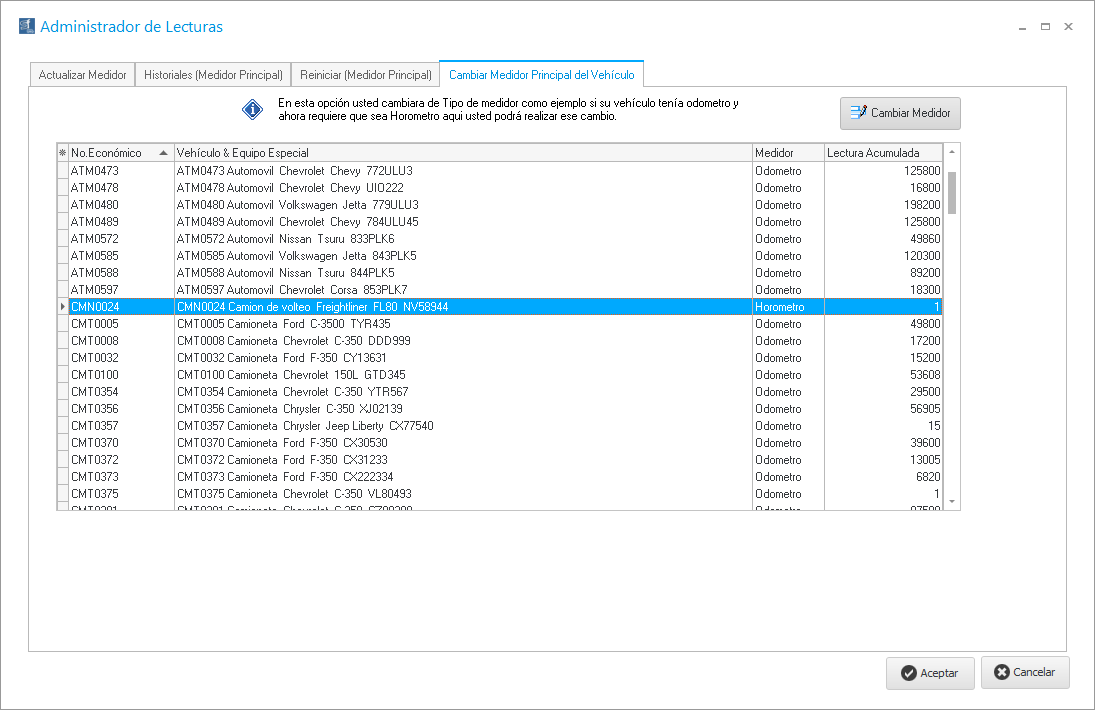Click the Cancelar button
1095x710 pixels.
[1024, 672]
